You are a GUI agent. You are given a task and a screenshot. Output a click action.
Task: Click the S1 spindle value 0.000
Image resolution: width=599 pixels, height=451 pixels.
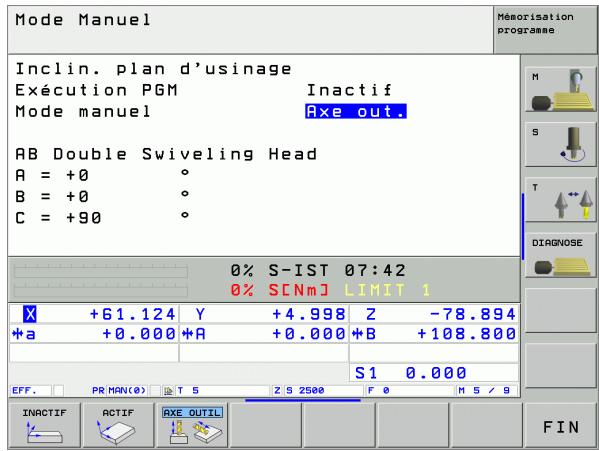pyautogui.click(x=436, y=373)
